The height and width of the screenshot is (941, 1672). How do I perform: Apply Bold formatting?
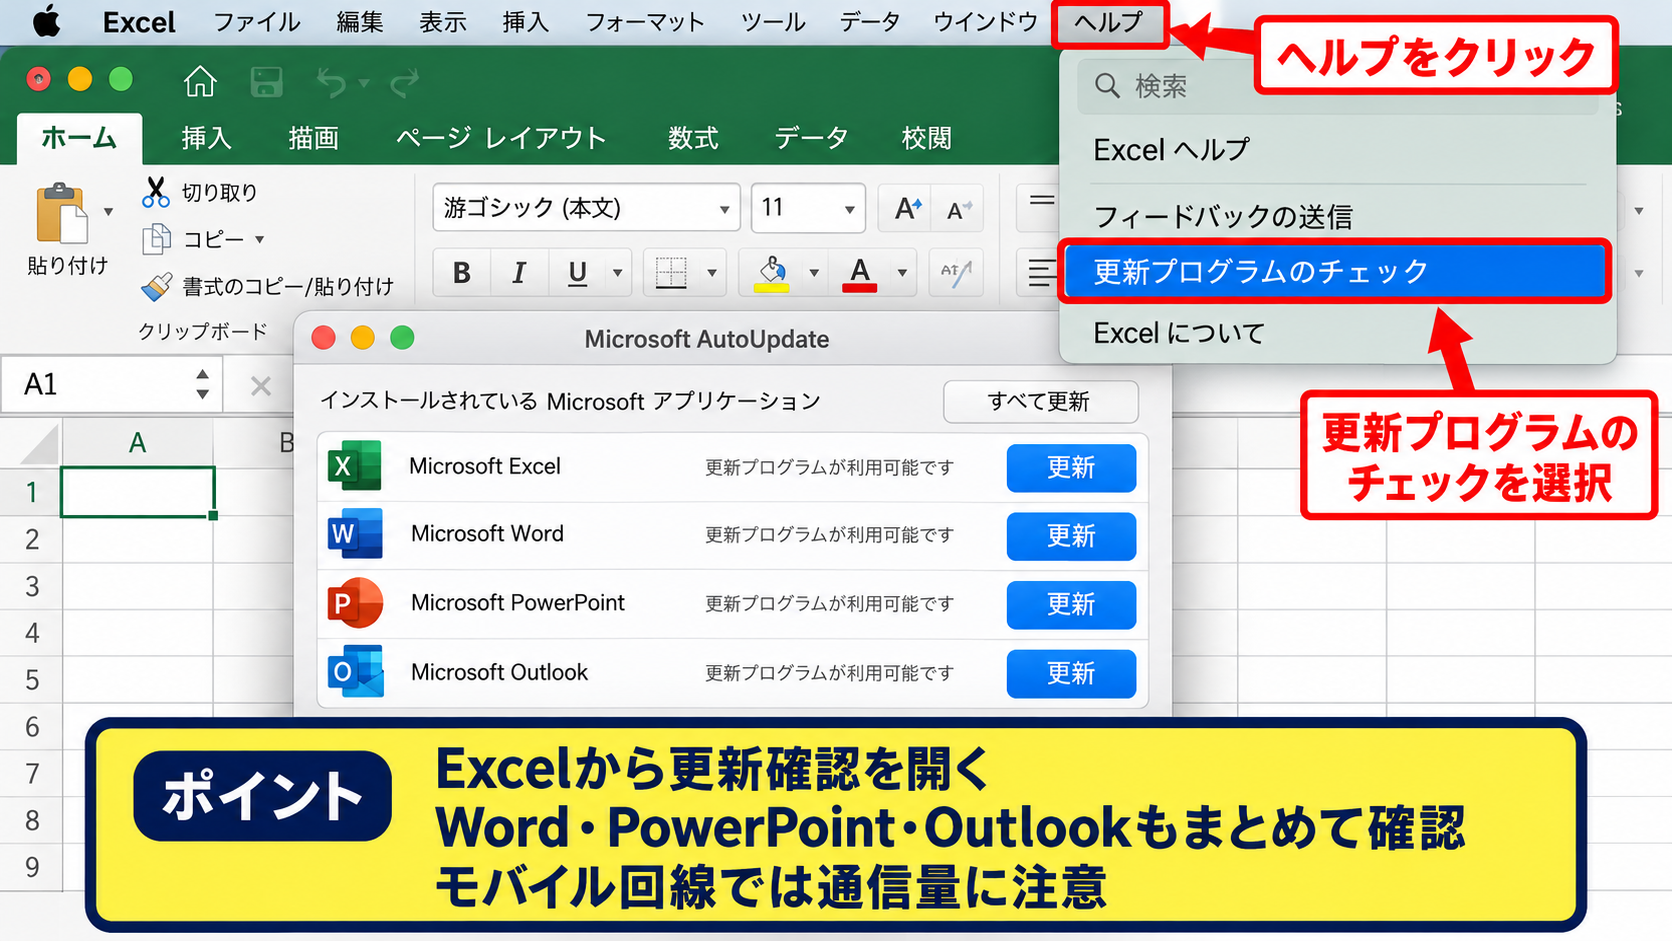461,272
